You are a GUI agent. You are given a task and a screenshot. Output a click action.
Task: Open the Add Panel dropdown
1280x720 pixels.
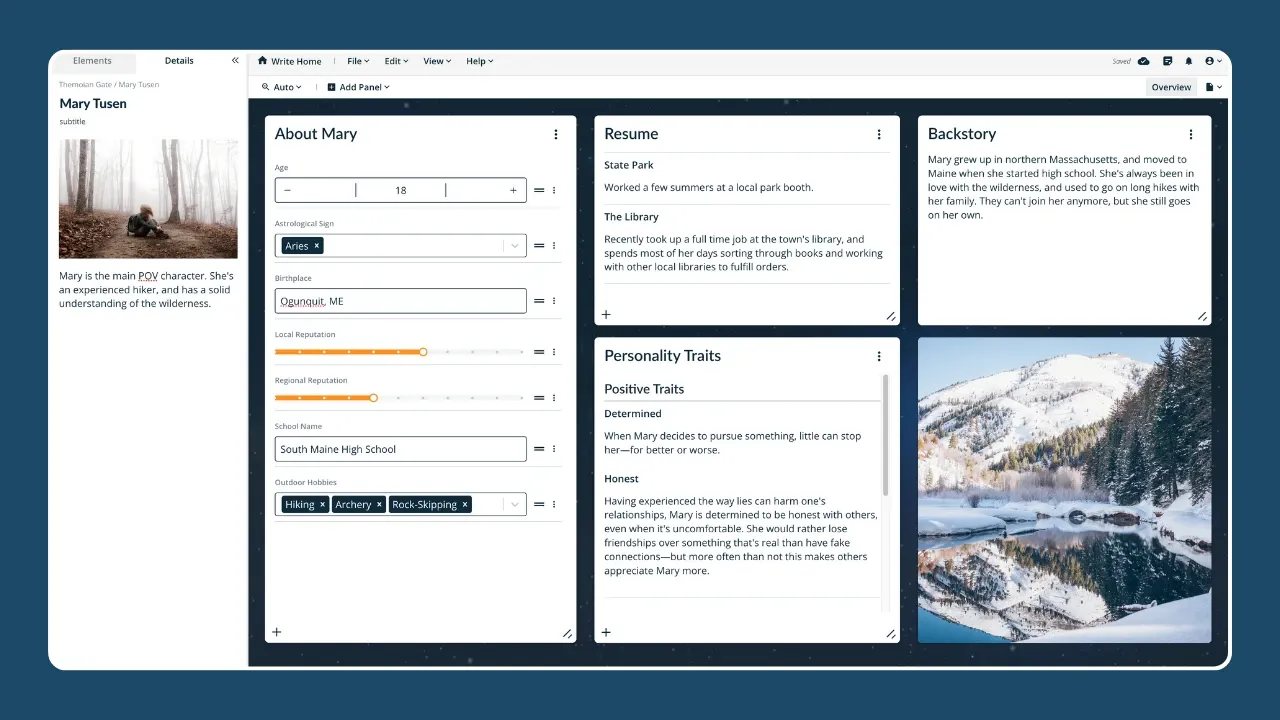tap(358, 87)
